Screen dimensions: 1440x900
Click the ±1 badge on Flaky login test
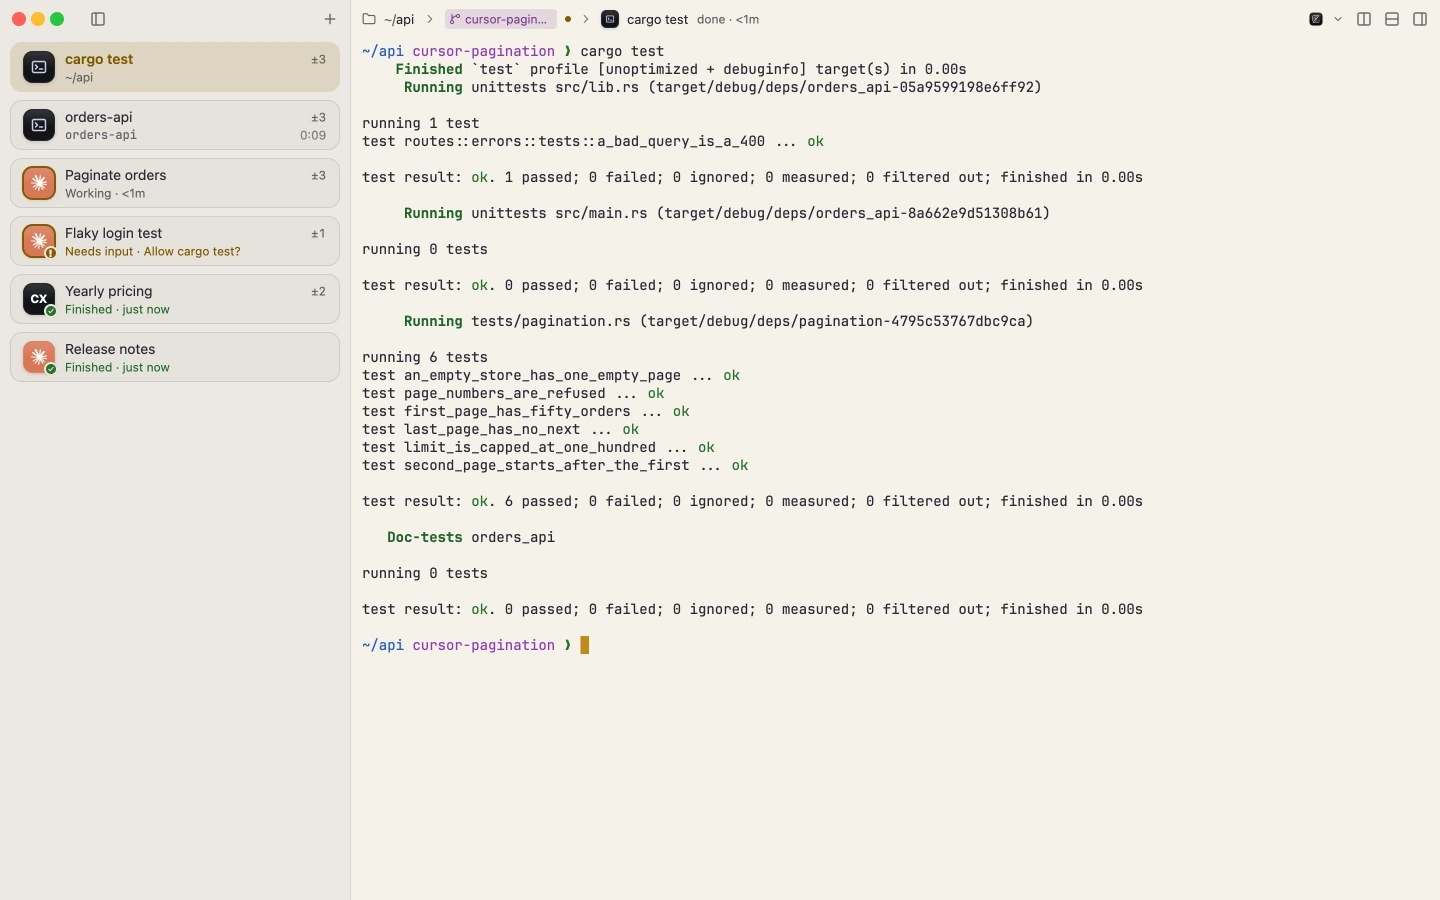click(x=318, y=234)
